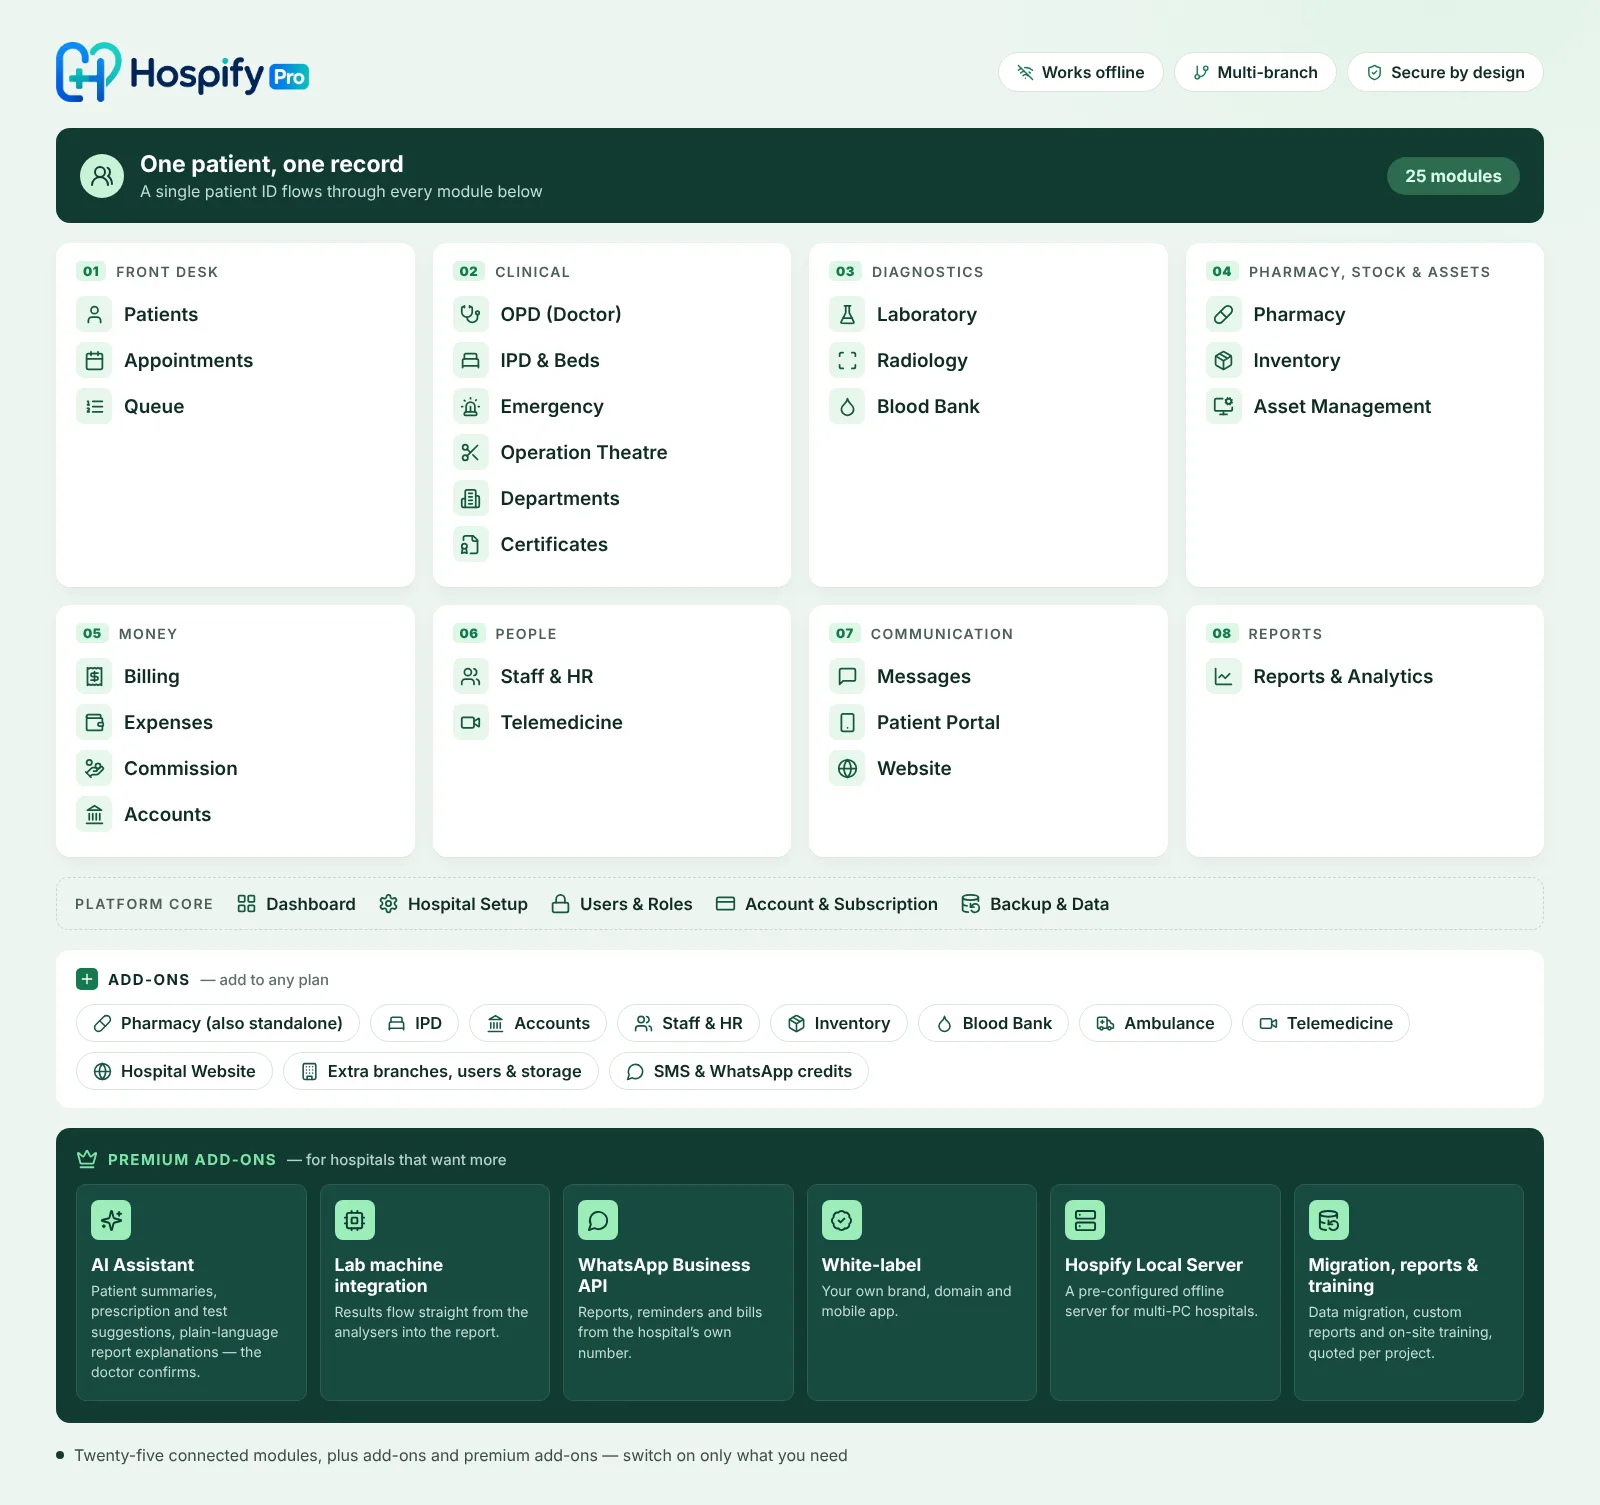Click the Billing receipt icon
1600x1505 pixels.
94,677
